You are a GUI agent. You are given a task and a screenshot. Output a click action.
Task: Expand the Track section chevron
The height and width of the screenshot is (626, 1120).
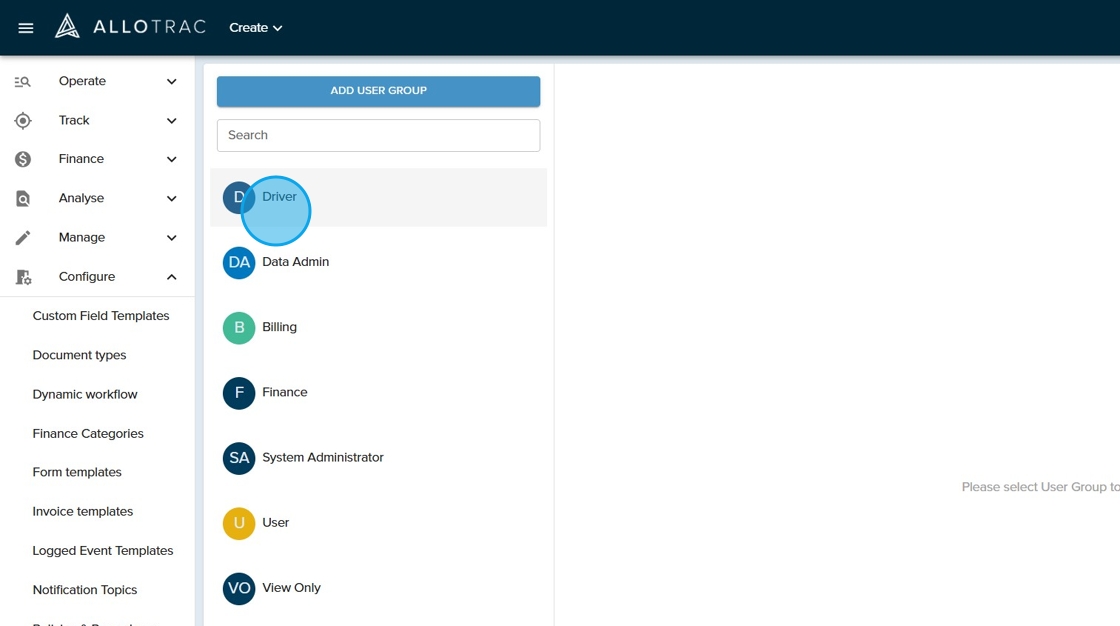tap(172, 121)
